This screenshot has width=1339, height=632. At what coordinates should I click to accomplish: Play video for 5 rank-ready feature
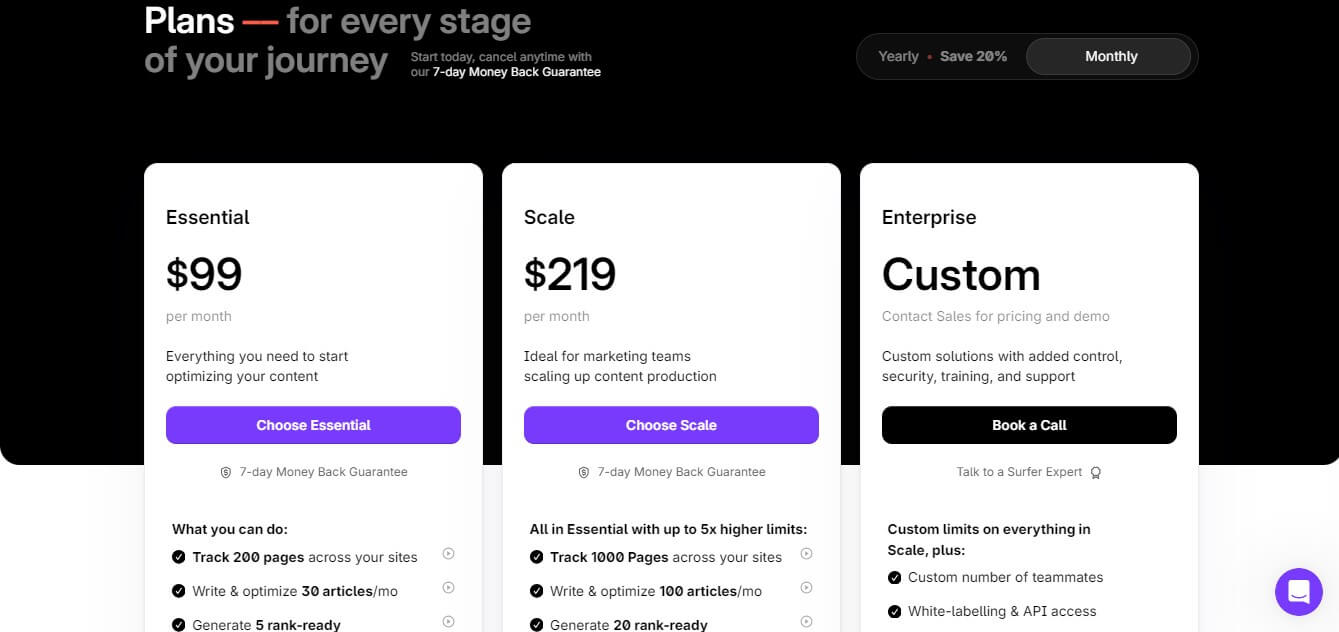[449, 622]
